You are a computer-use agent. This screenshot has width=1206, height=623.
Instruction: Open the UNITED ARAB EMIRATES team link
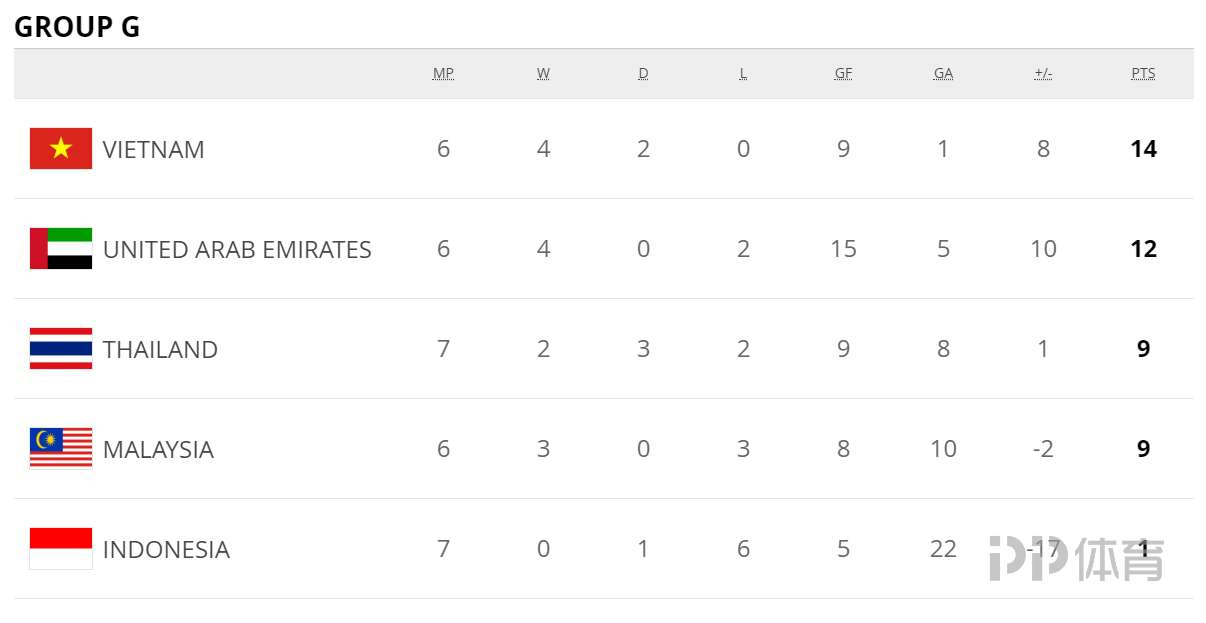pyautogui.click(x=237, y=250)
